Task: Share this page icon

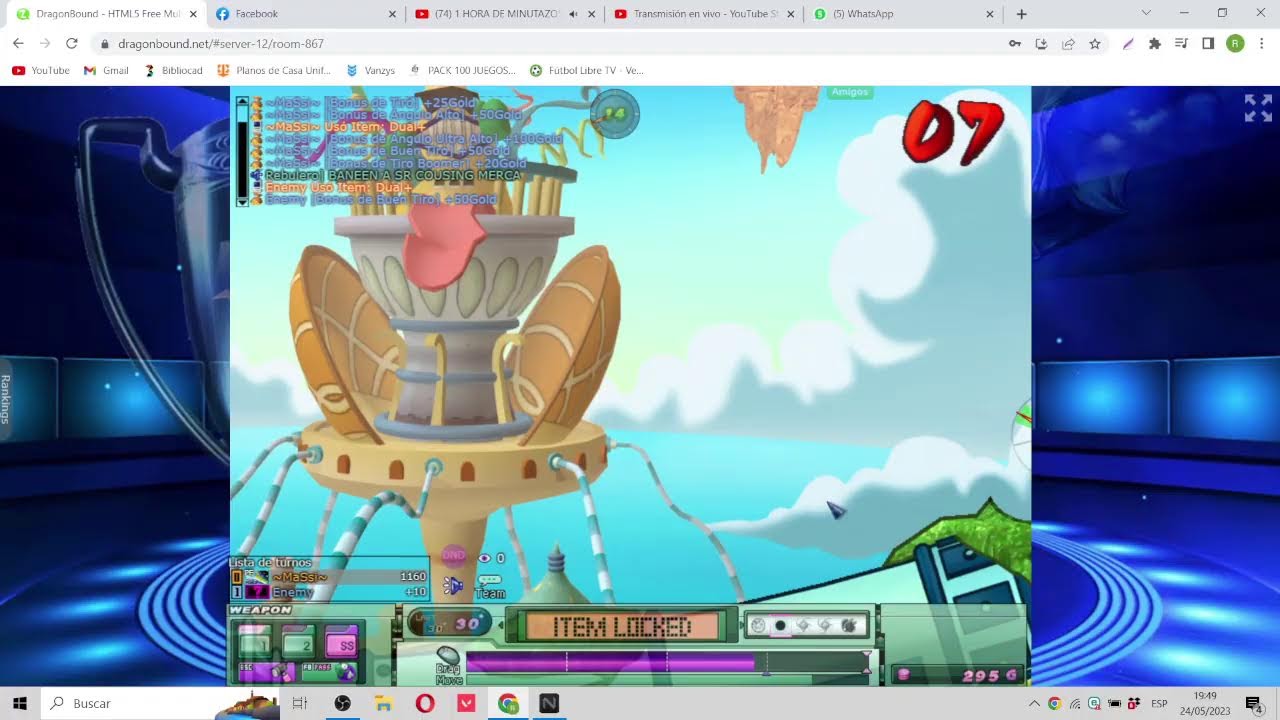Action: [x=1068, y=44]
